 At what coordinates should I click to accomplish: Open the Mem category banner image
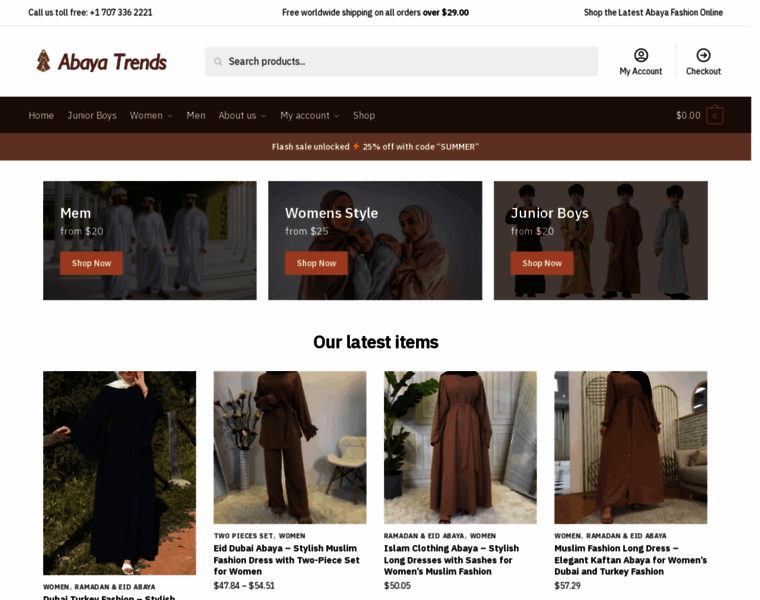tap(150, 240)
